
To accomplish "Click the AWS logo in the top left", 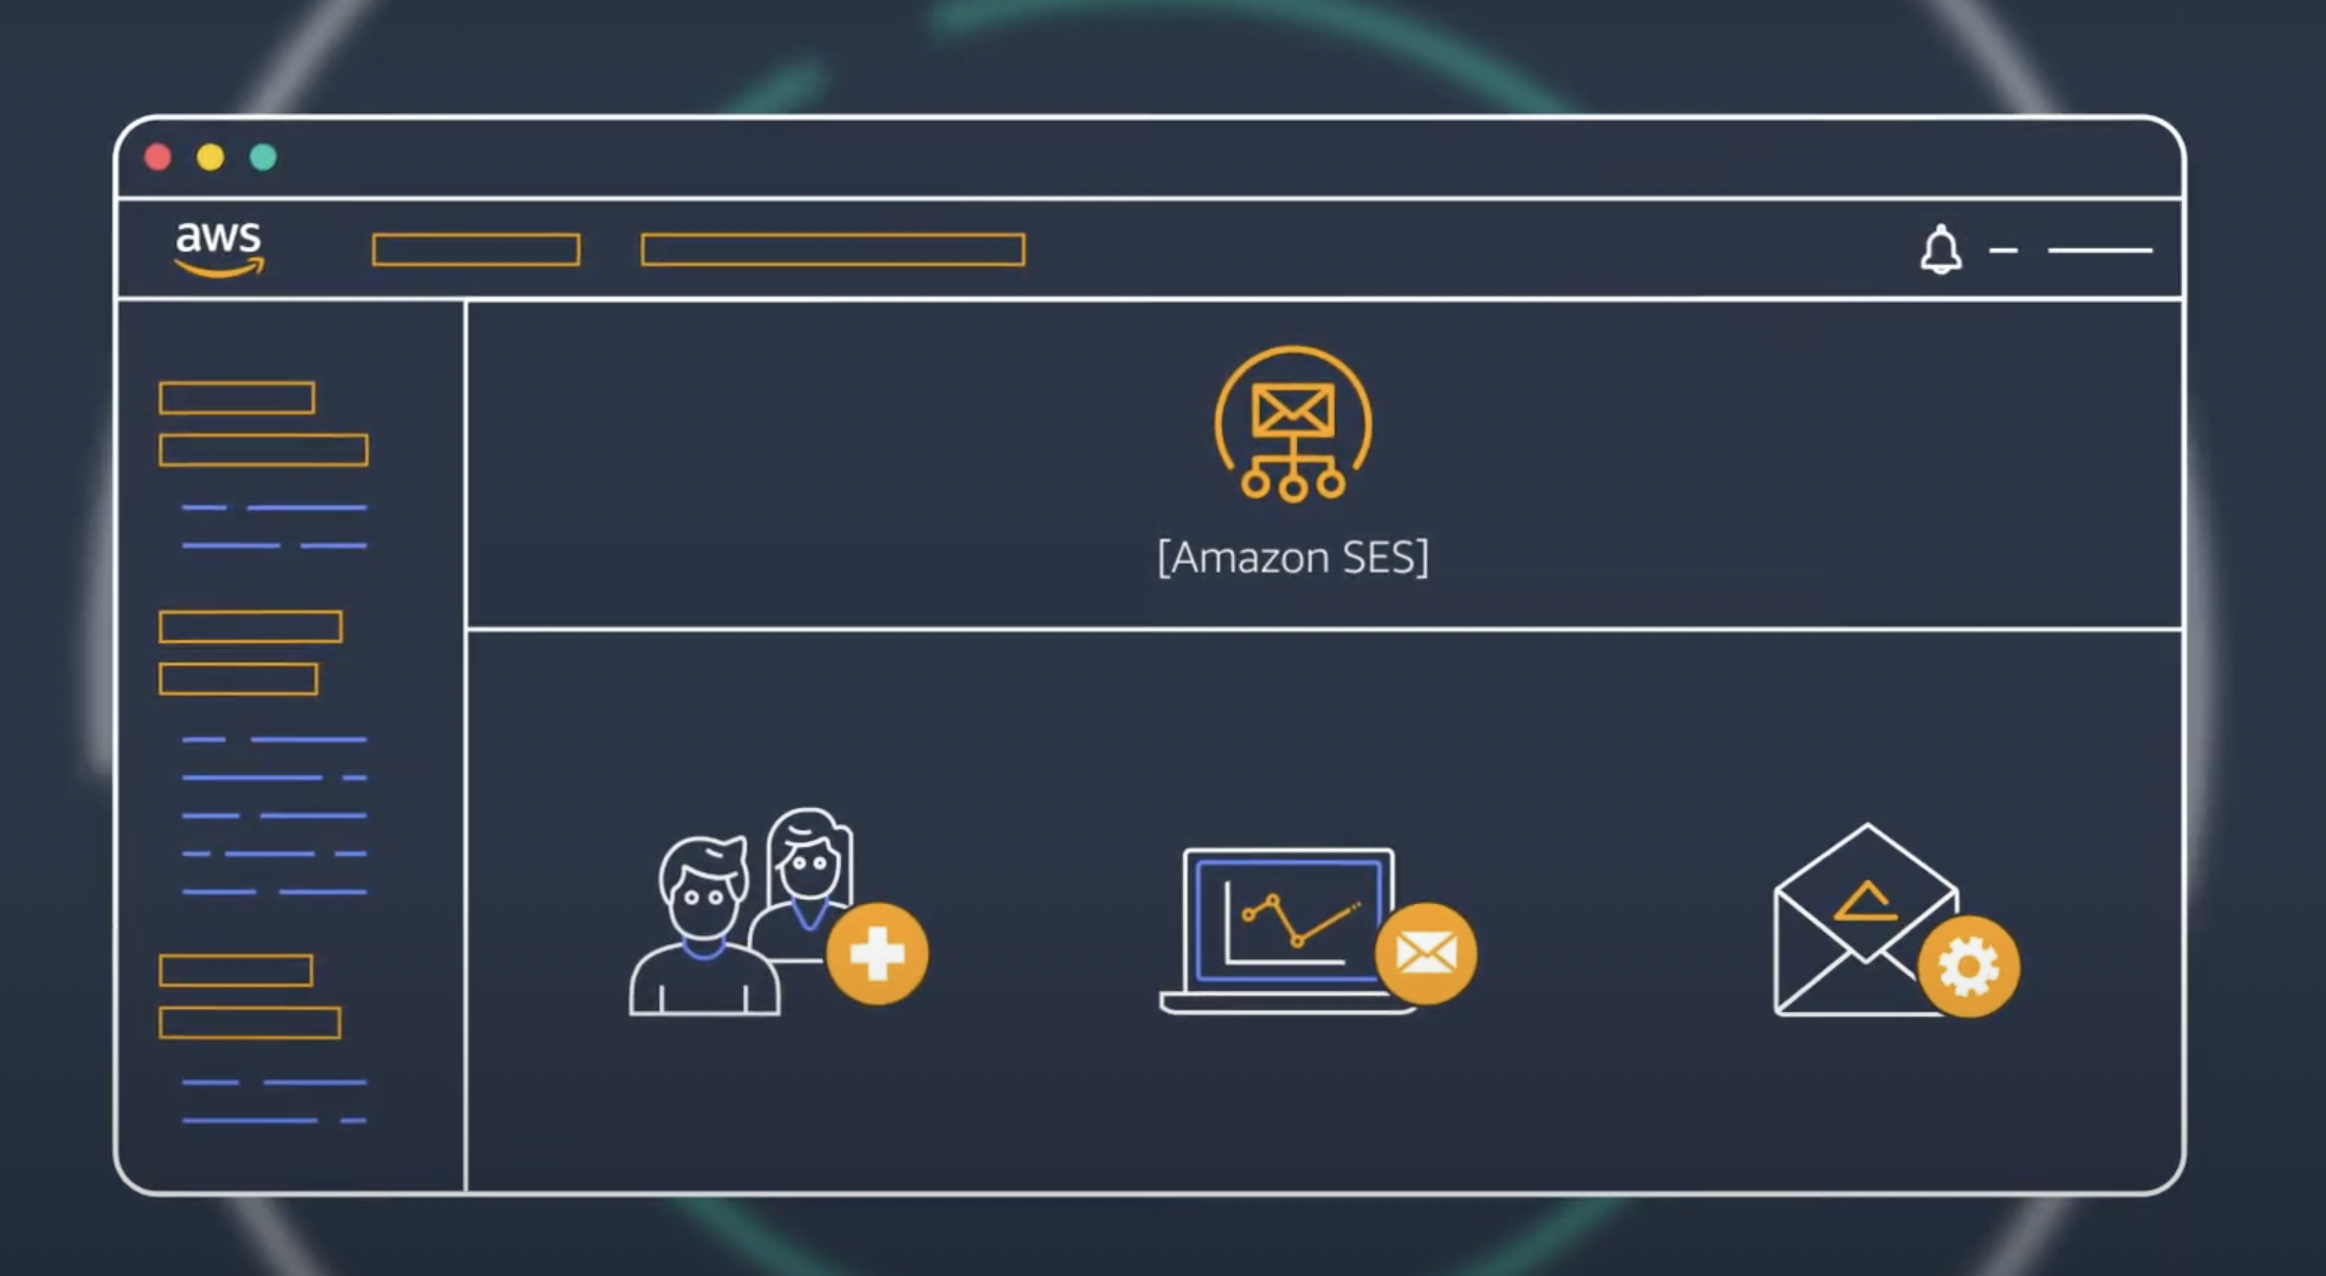I will click(217, 248).
